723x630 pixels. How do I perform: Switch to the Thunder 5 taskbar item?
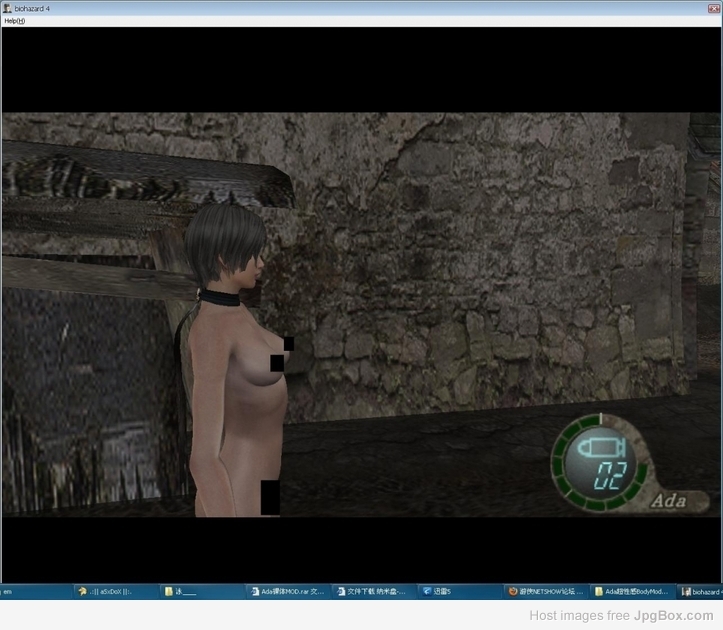460,591
